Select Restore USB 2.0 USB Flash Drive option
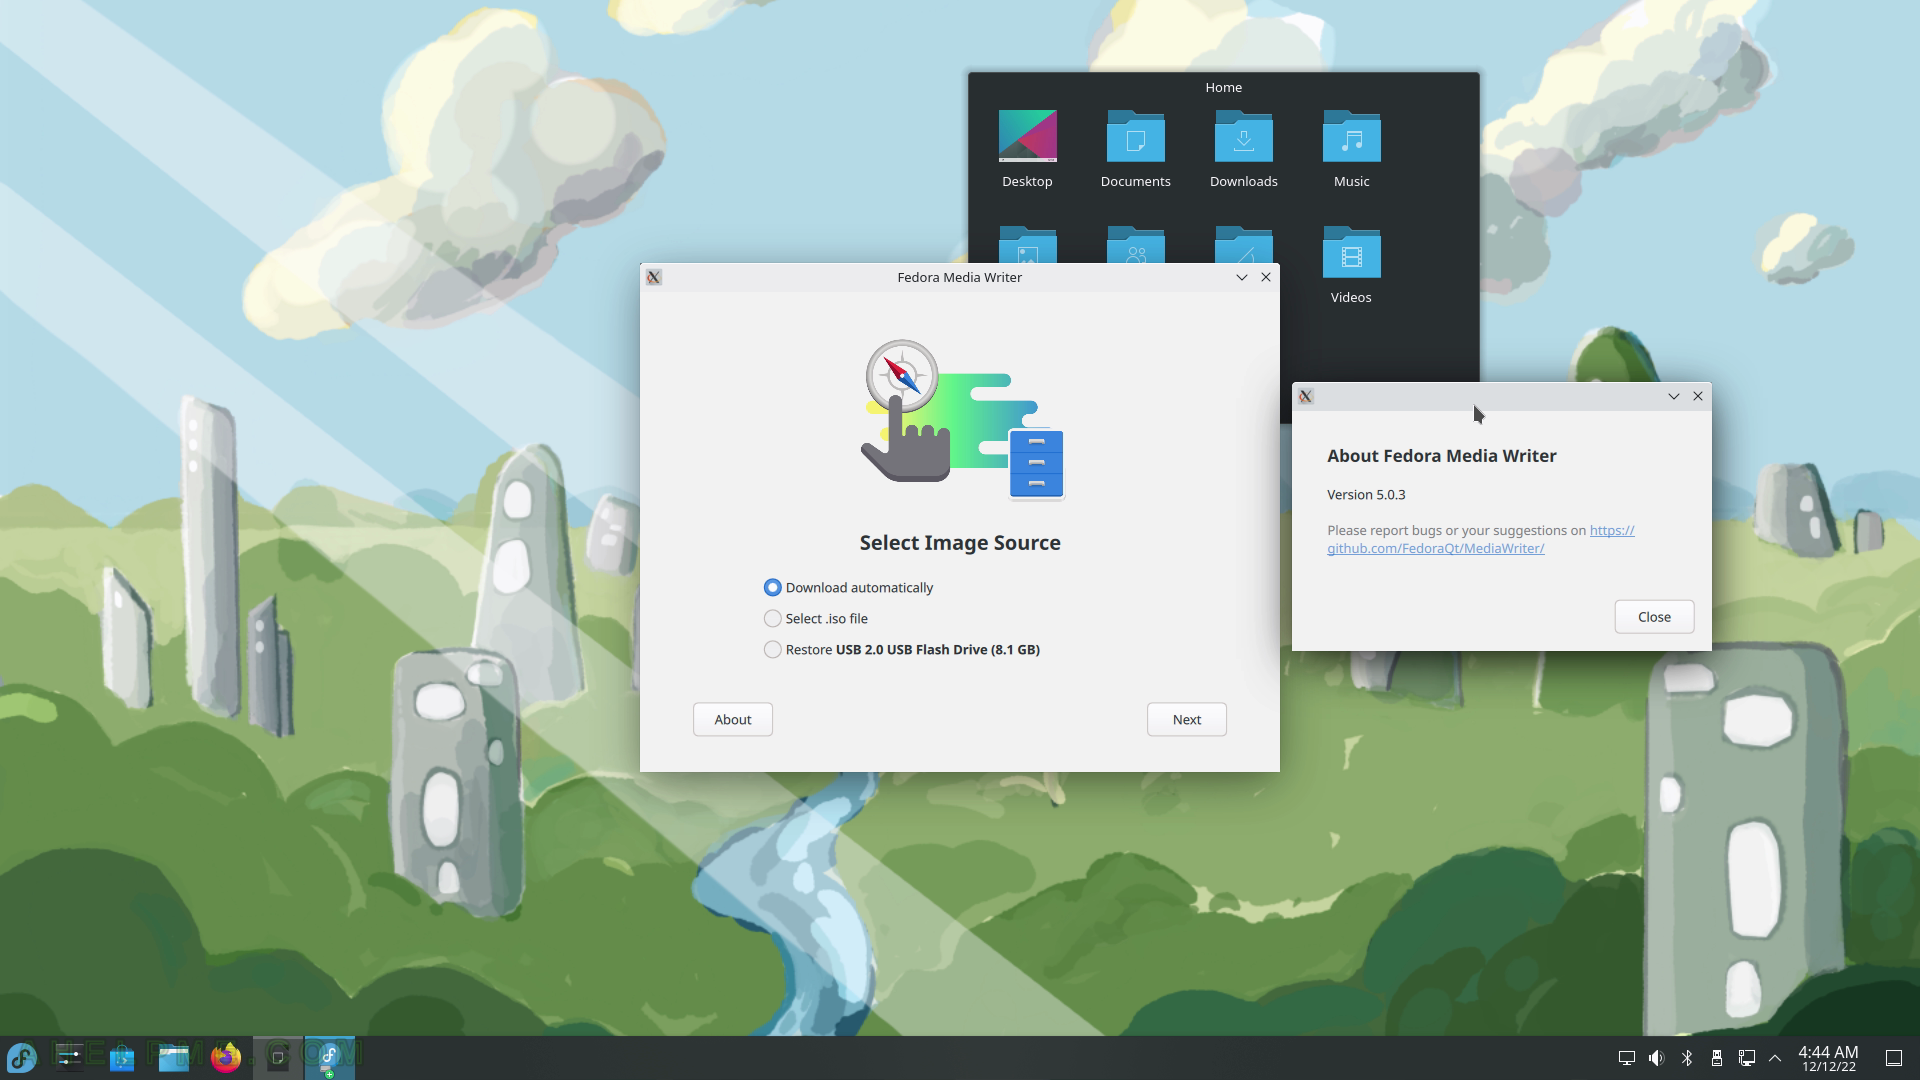The width and height of the screenshot is (1920, 1080). (902, 650)
